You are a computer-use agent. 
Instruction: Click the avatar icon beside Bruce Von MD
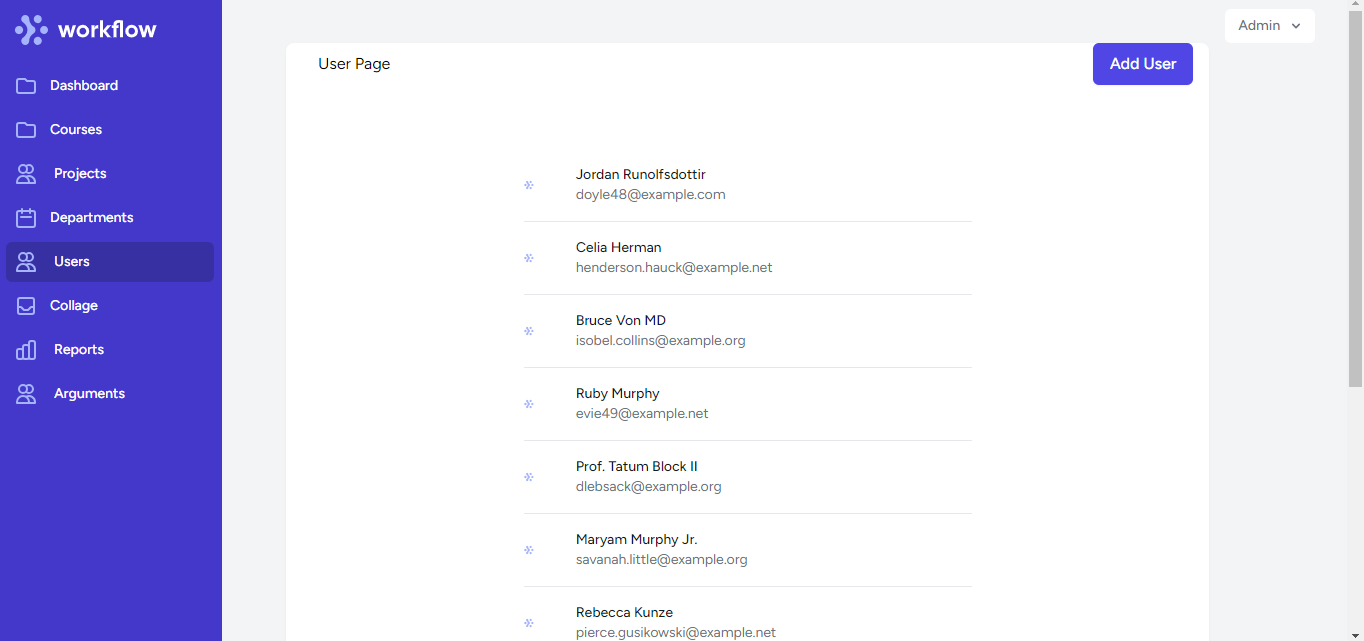(x=528, y=332)
